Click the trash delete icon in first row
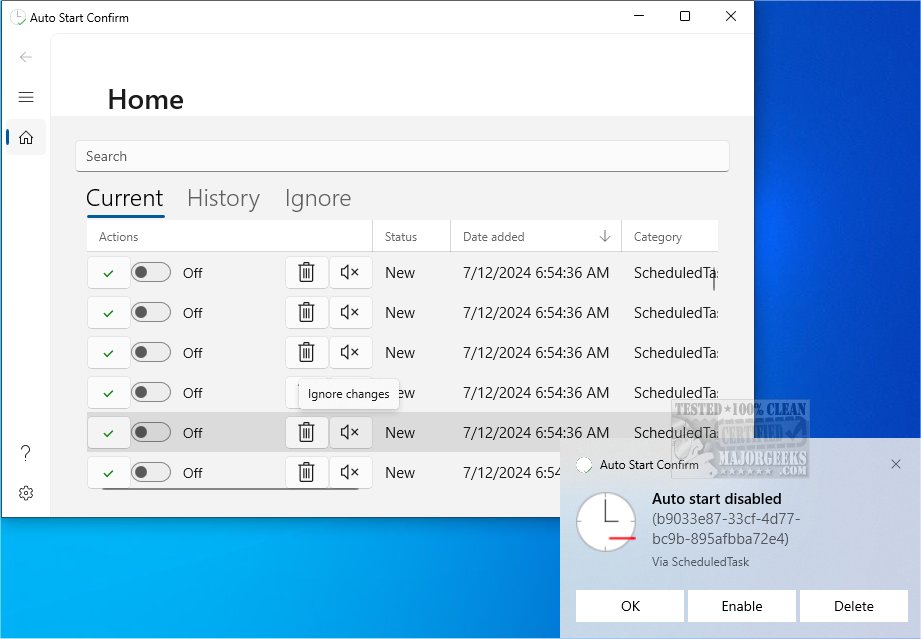Viewport: 921px width, 639px height. (x=307, y=273)
